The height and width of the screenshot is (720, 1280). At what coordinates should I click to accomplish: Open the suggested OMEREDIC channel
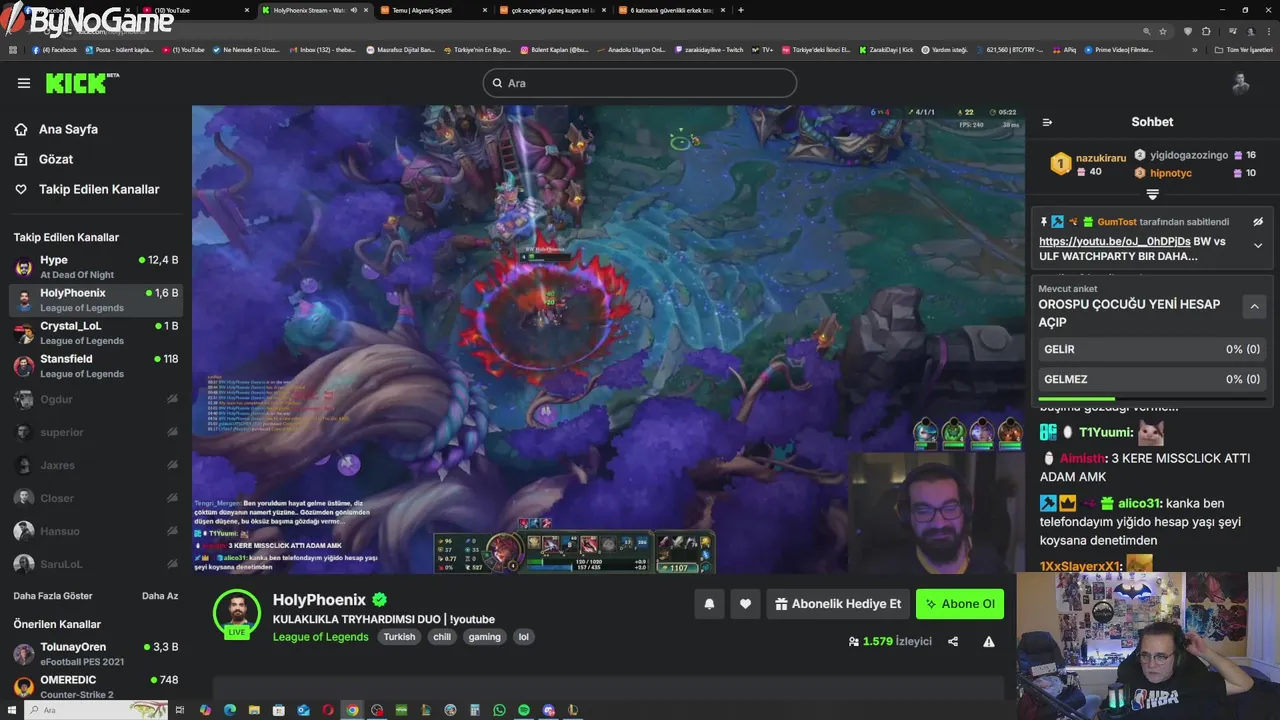point(96,687)
